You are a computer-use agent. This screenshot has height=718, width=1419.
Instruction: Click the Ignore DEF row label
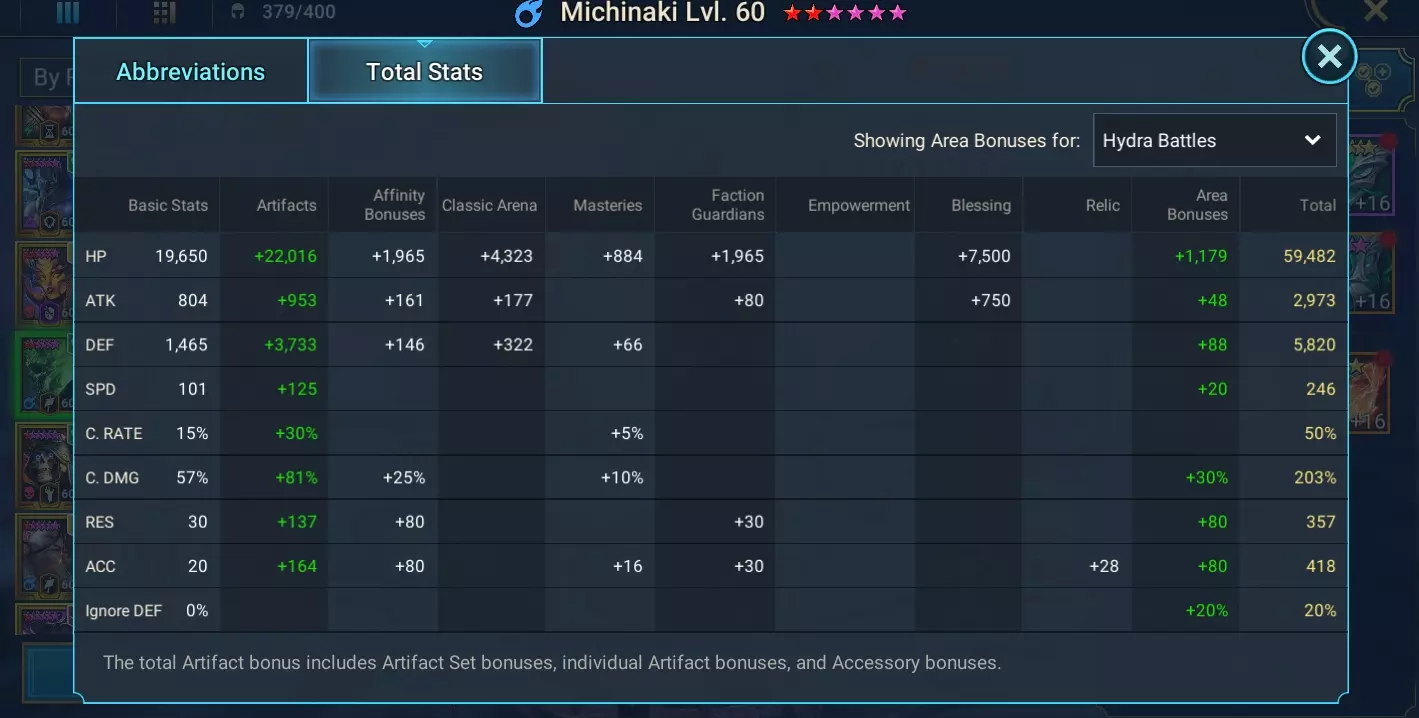pos(124,610)
